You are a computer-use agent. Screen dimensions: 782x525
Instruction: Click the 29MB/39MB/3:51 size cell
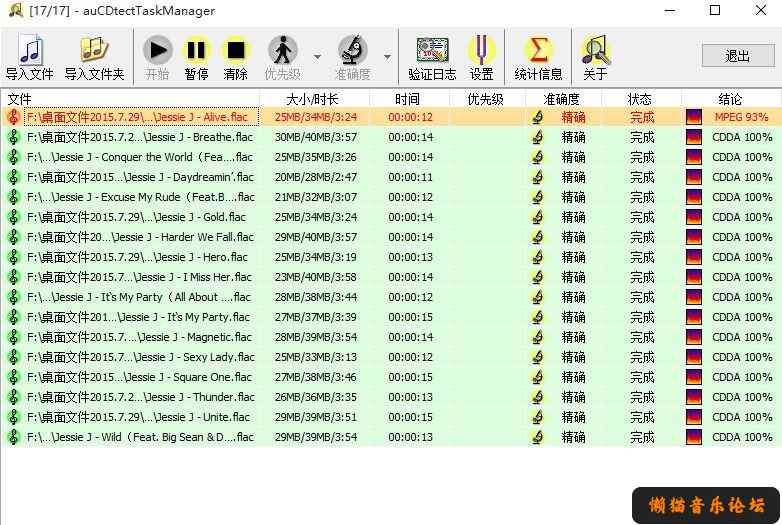[x=316, y=417]
